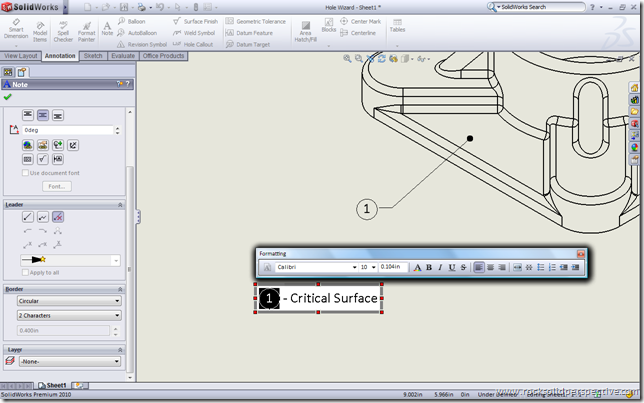Screen dimensions: 644x403
Task: Collapse the Border section
Action: tap(120, 289)
